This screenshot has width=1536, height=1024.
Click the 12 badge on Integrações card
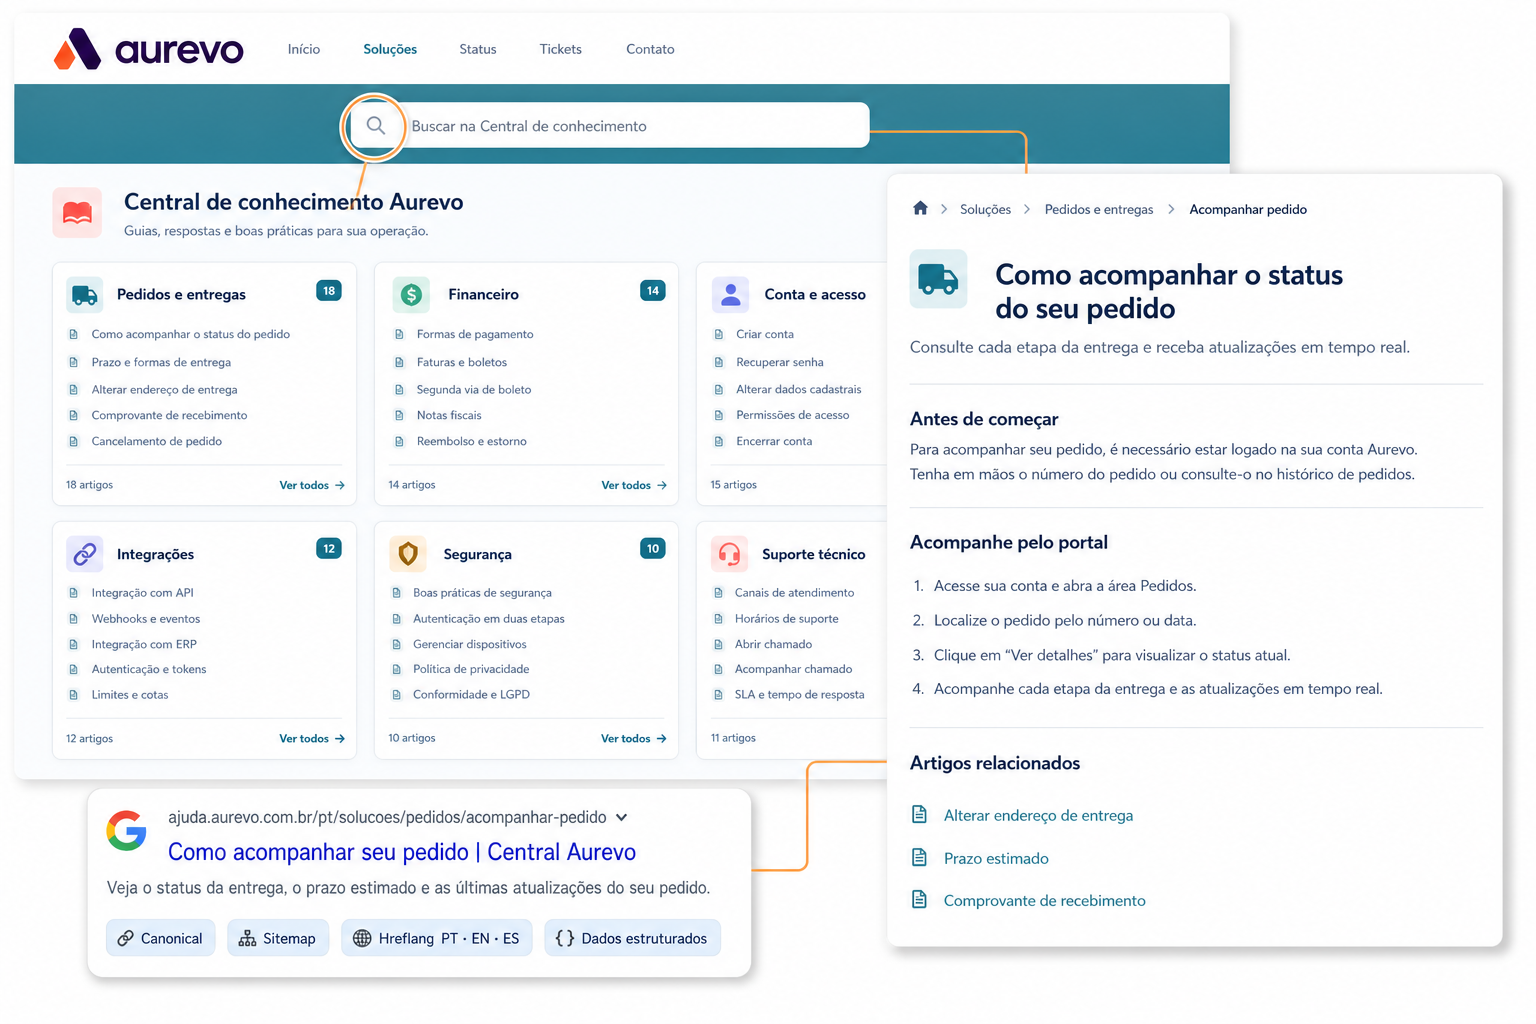click(x=329, y=548)
